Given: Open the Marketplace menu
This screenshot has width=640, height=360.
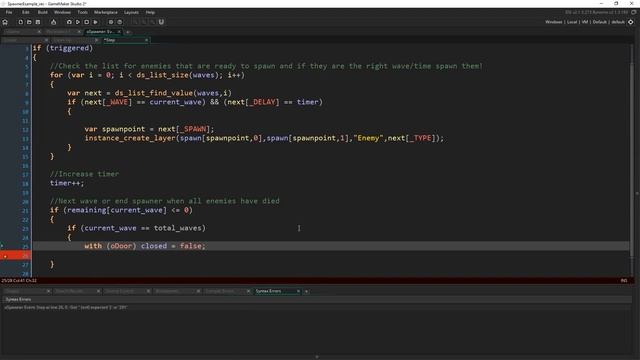Looking at the screenshot, I should pyautogui.click(x=106, y=12).
